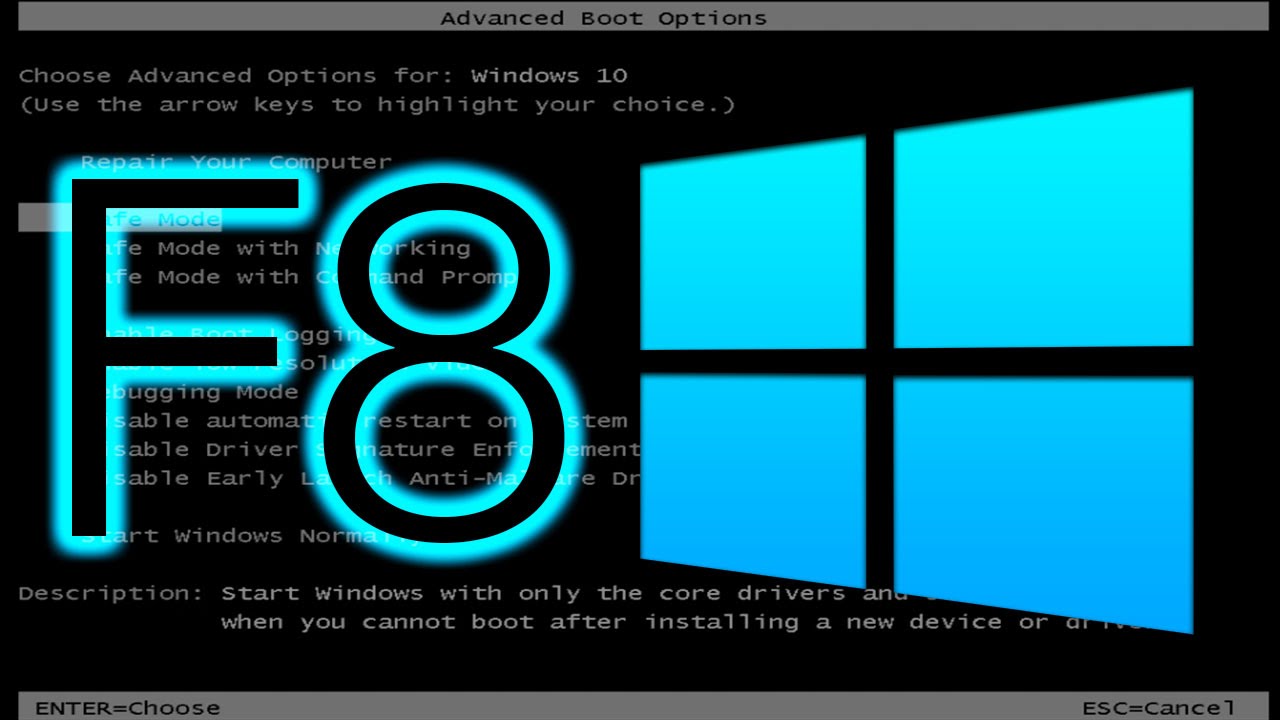Click the ESC=Cancel hint
This screenshot has width=1280, height=720.
[x=1159, y=708]
